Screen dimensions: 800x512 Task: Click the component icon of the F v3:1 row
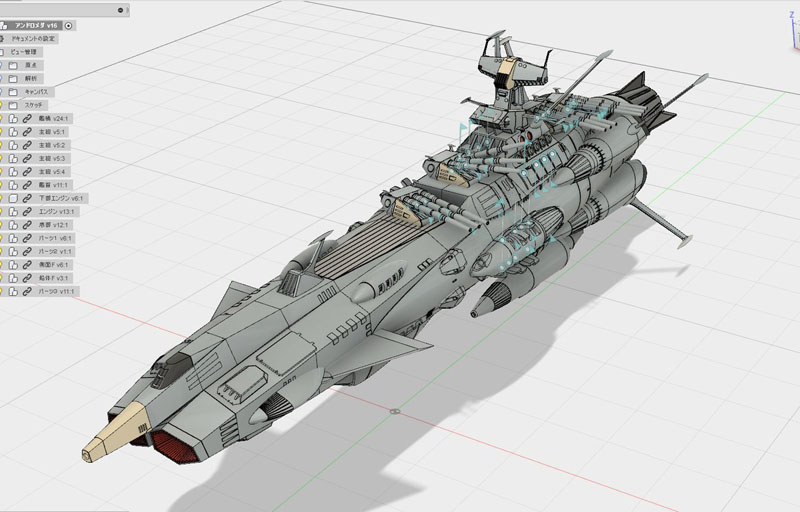(x=14, y=278)
